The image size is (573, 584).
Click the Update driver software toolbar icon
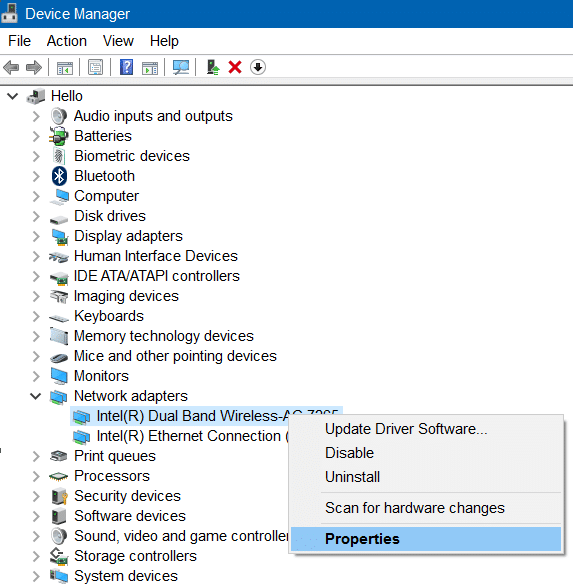pyautogui.click(x=213, y=67)
